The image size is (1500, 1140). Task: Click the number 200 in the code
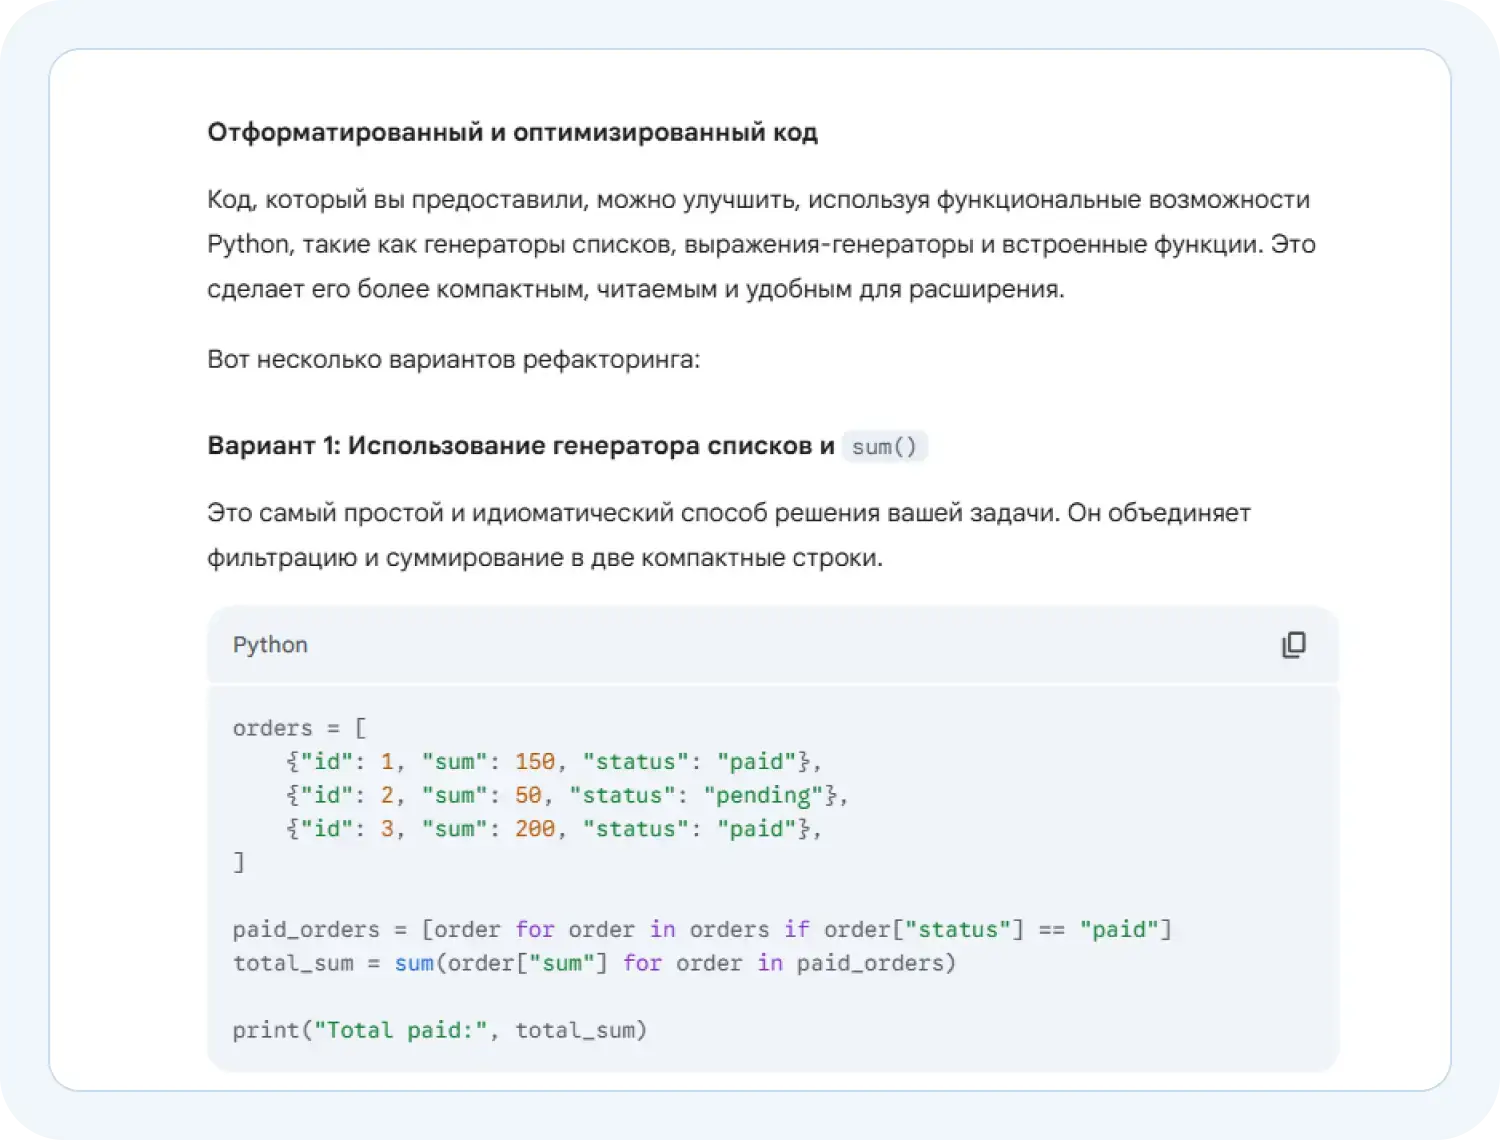click(536, 828)
